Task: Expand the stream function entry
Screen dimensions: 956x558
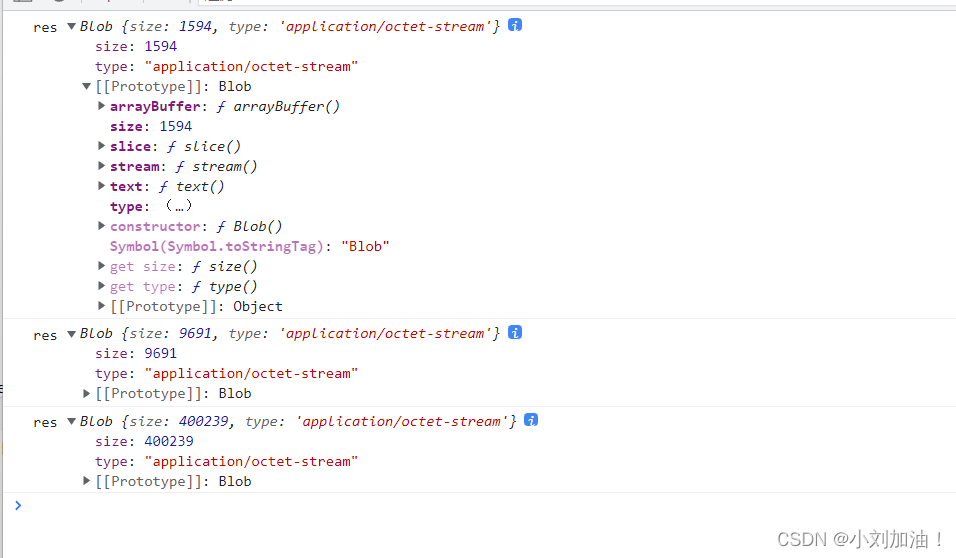Action: (102, 166)
